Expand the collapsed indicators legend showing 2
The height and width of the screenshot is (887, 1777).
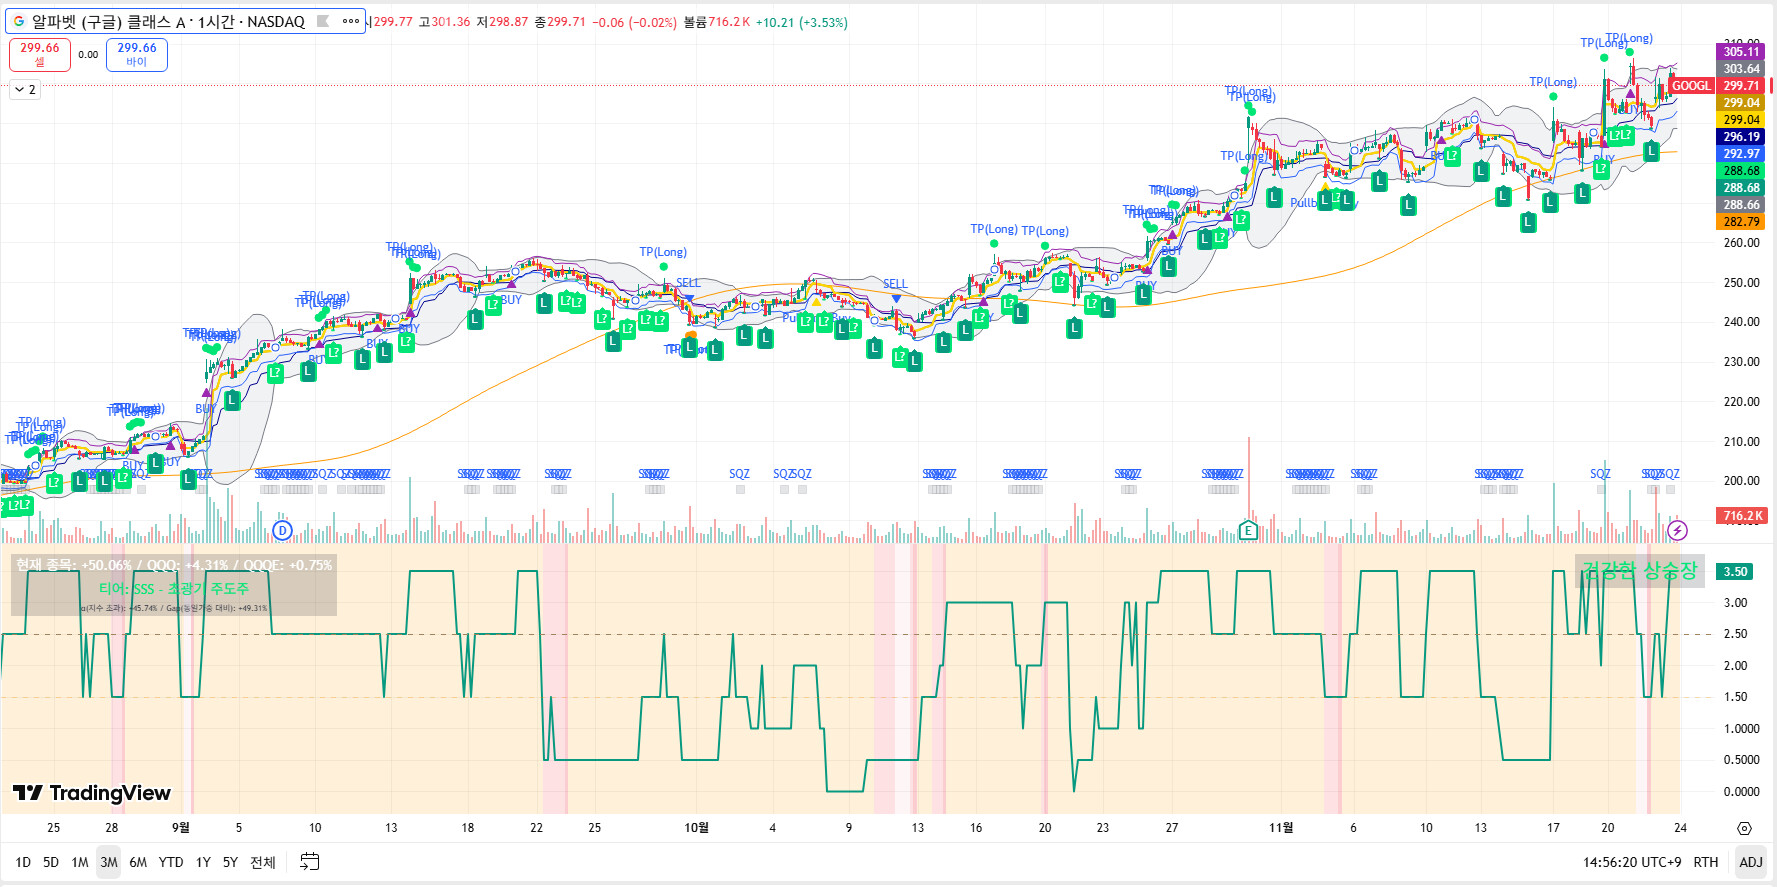click(x=25, y=90)
